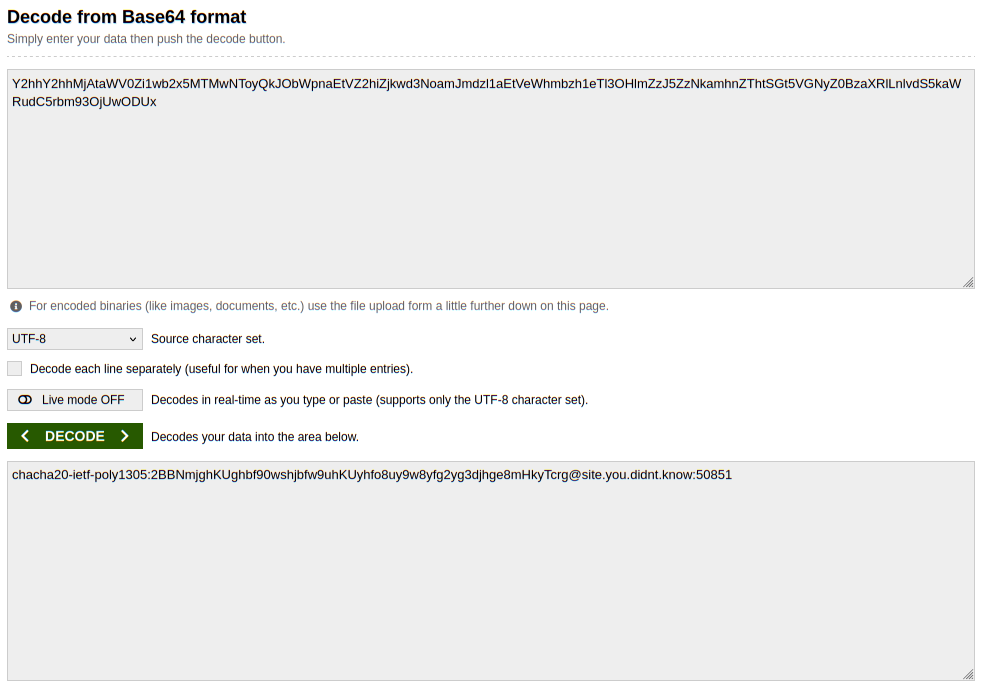Click the arrow of the UTF-8 combo box
The image size is (982, 686).
tap(133, 339)
